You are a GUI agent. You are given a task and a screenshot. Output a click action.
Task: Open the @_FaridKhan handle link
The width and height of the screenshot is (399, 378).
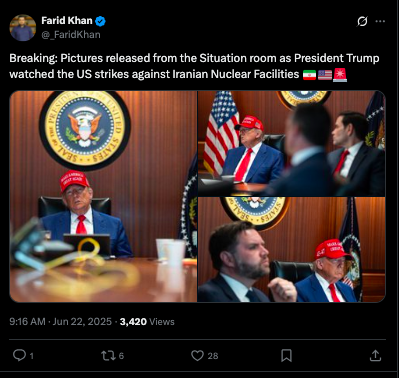pos(71,35)
